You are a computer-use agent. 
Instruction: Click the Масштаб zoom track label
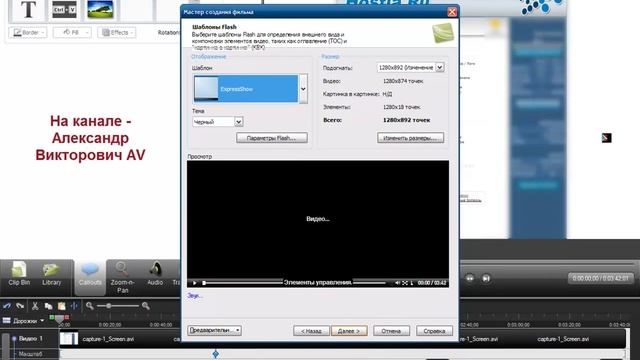tap(30, 354)
